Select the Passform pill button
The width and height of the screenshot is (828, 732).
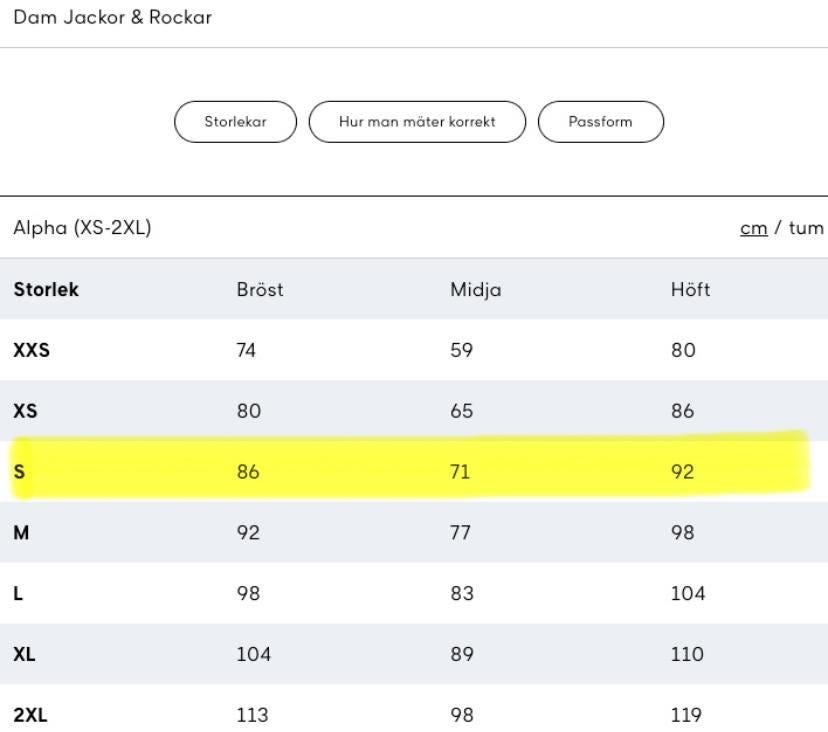coord(600,122)
